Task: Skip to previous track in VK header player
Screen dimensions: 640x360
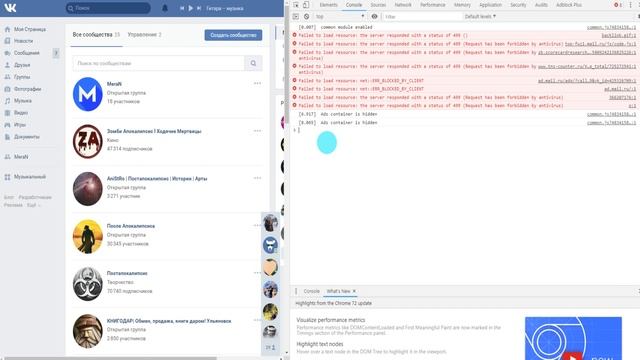Action: coord(182,8)
